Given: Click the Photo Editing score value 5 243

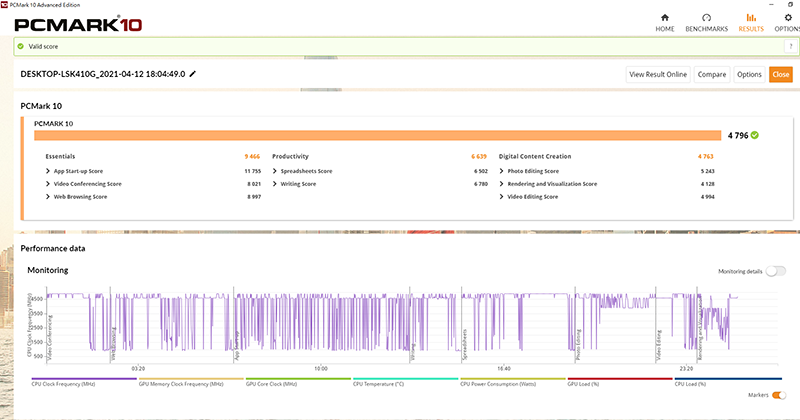Looking at the screenshot, I should tap(707, 171).
